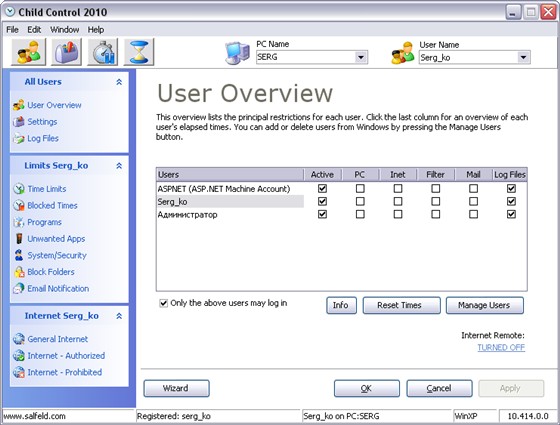Open the User Name dropdown
The width and height of the screenshot is (560, 425).
click(523, 58)
